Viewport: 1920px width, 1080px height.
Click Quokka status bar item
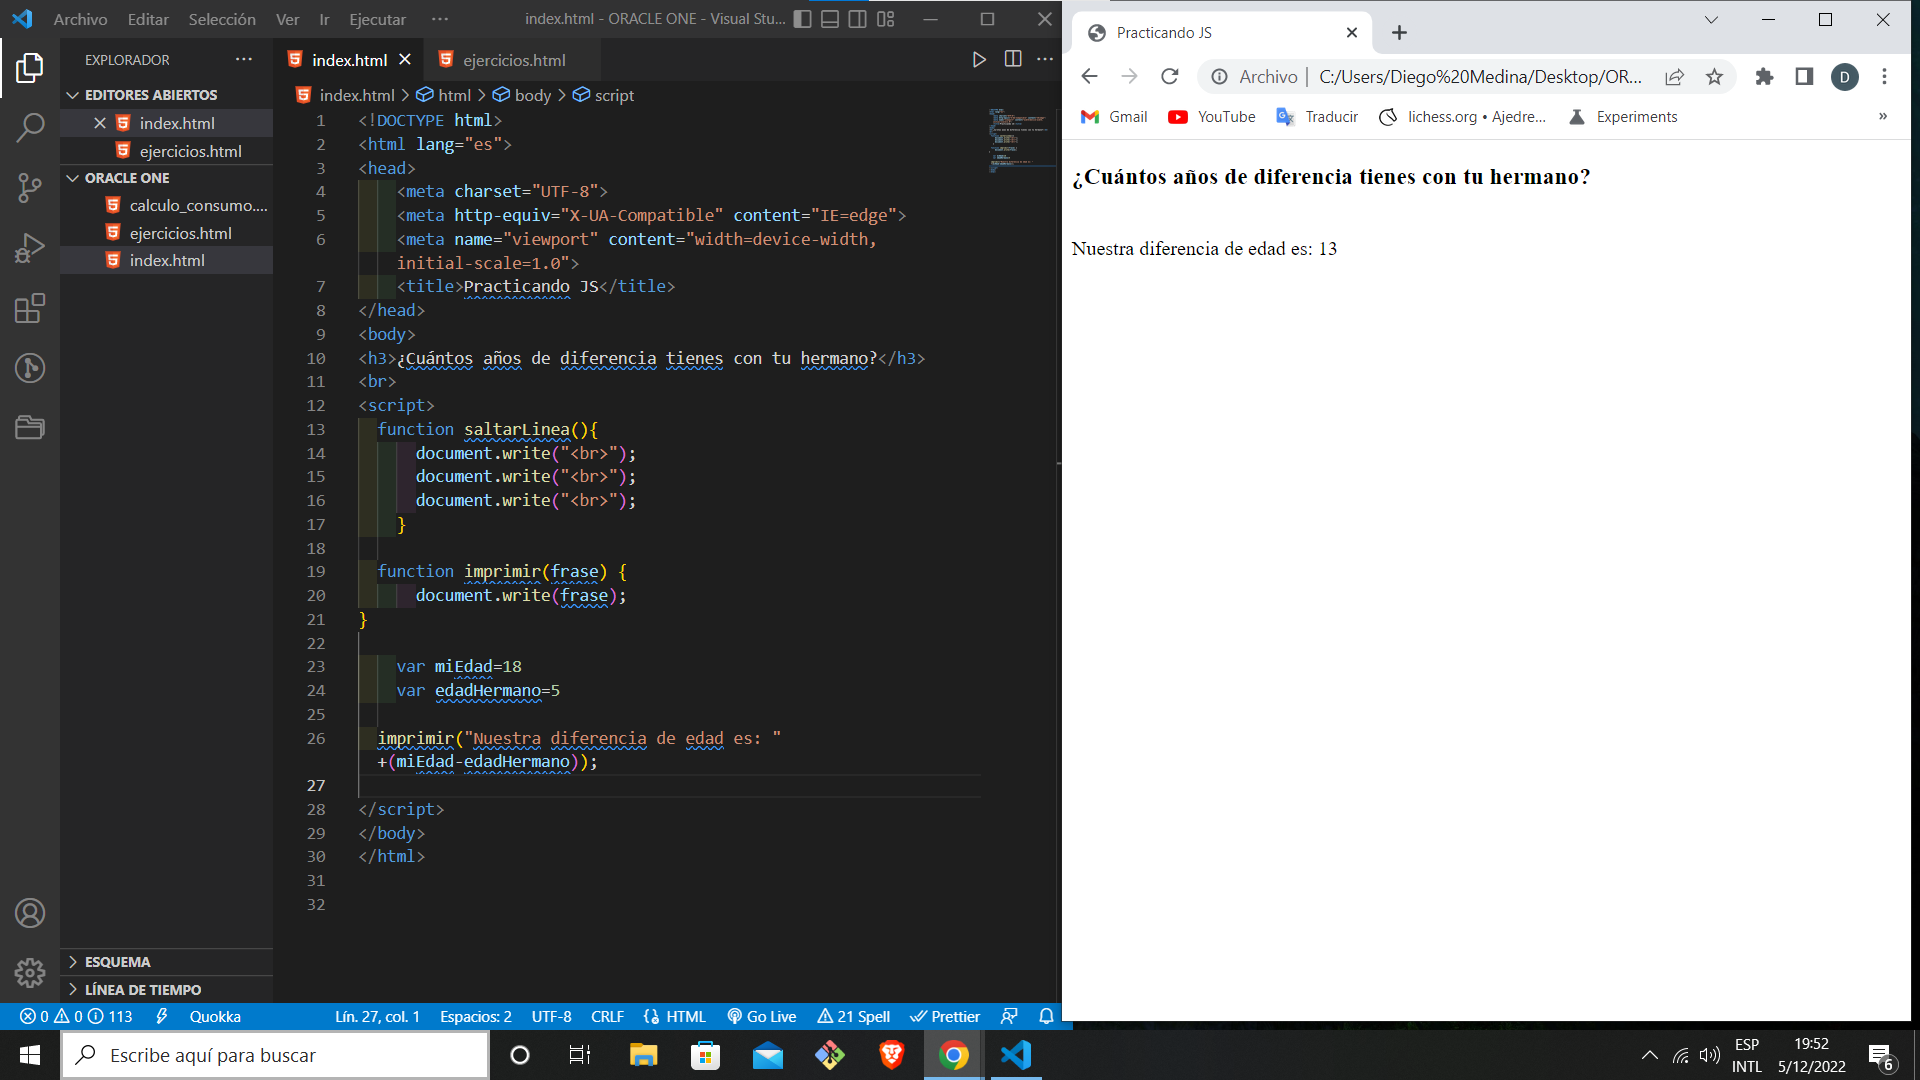(x=215, y=1016)
